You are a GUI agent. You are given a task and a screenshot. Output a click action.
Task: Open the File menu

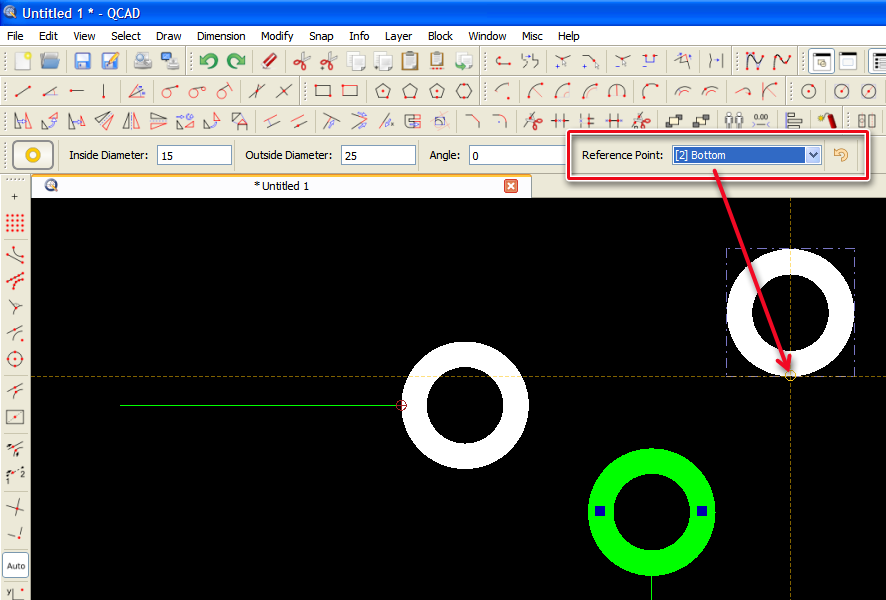(x=15, y=36)
